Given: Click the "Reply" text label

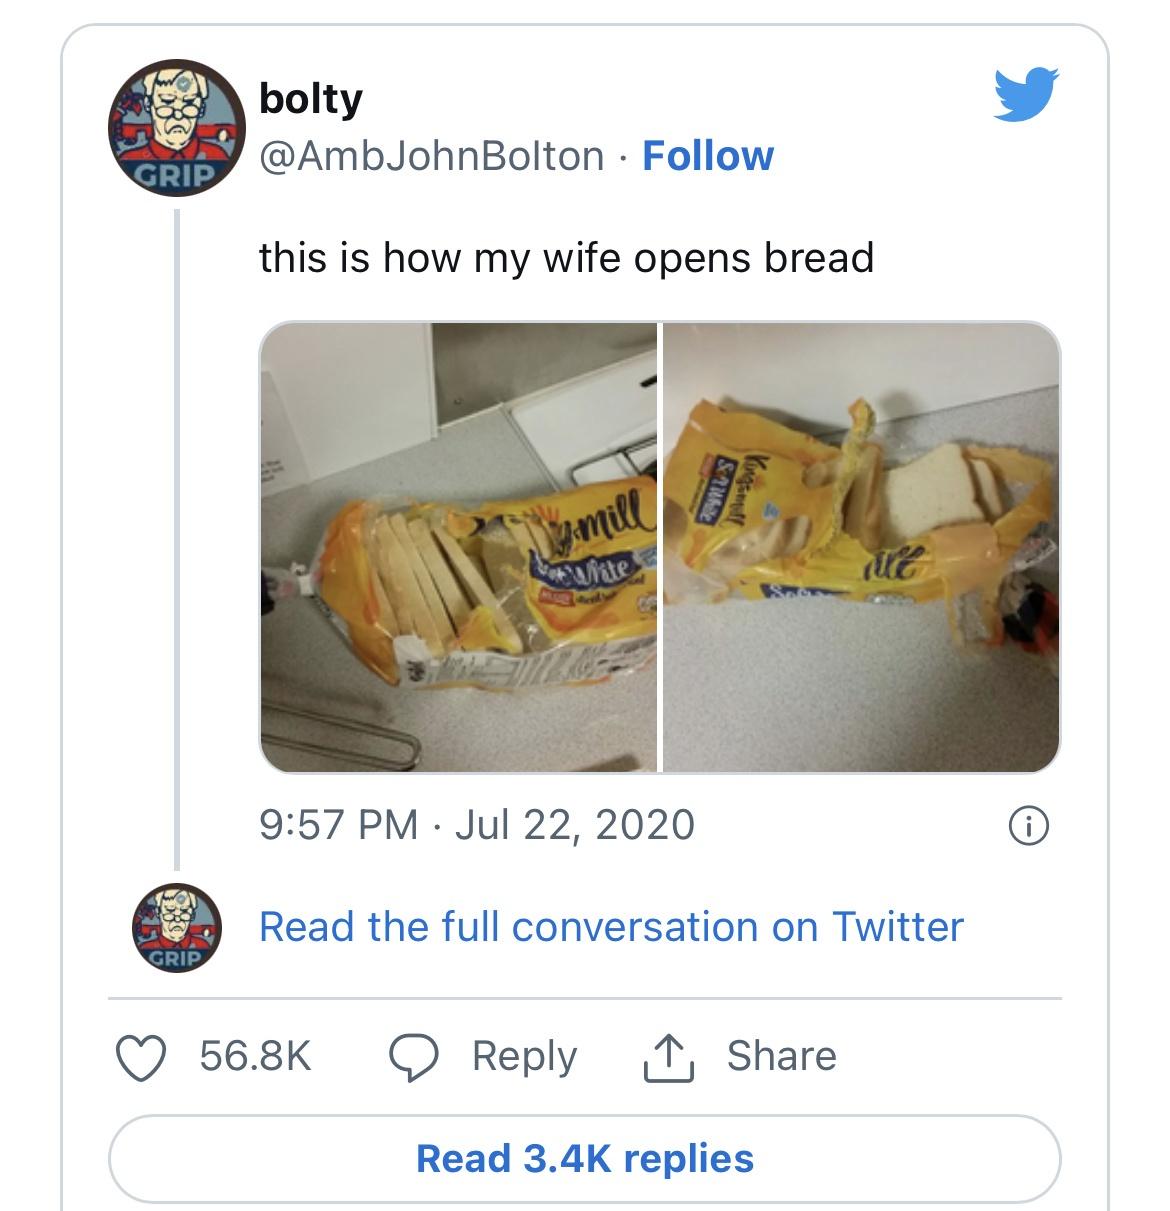Looking at the screenshot, I should 524,1057.
